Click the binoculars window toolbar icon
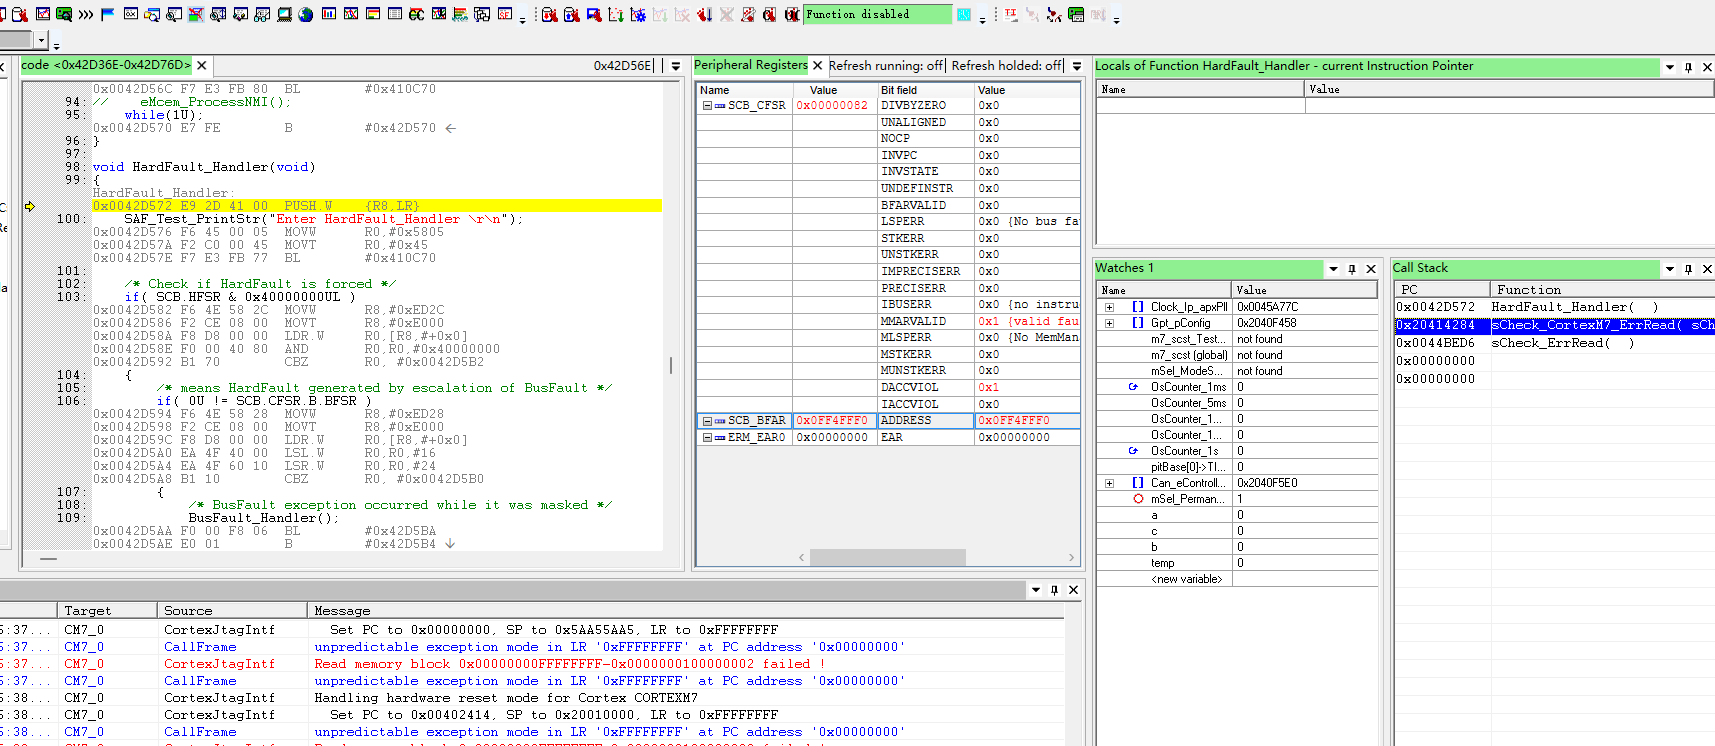The image size is (1715, 746). pos(261,14)
